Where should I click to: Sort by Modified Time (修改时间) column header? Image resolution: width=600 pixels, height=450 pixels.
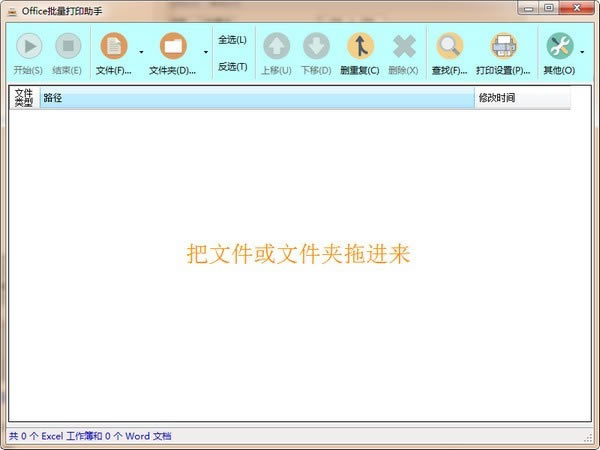tap(521, 98)
